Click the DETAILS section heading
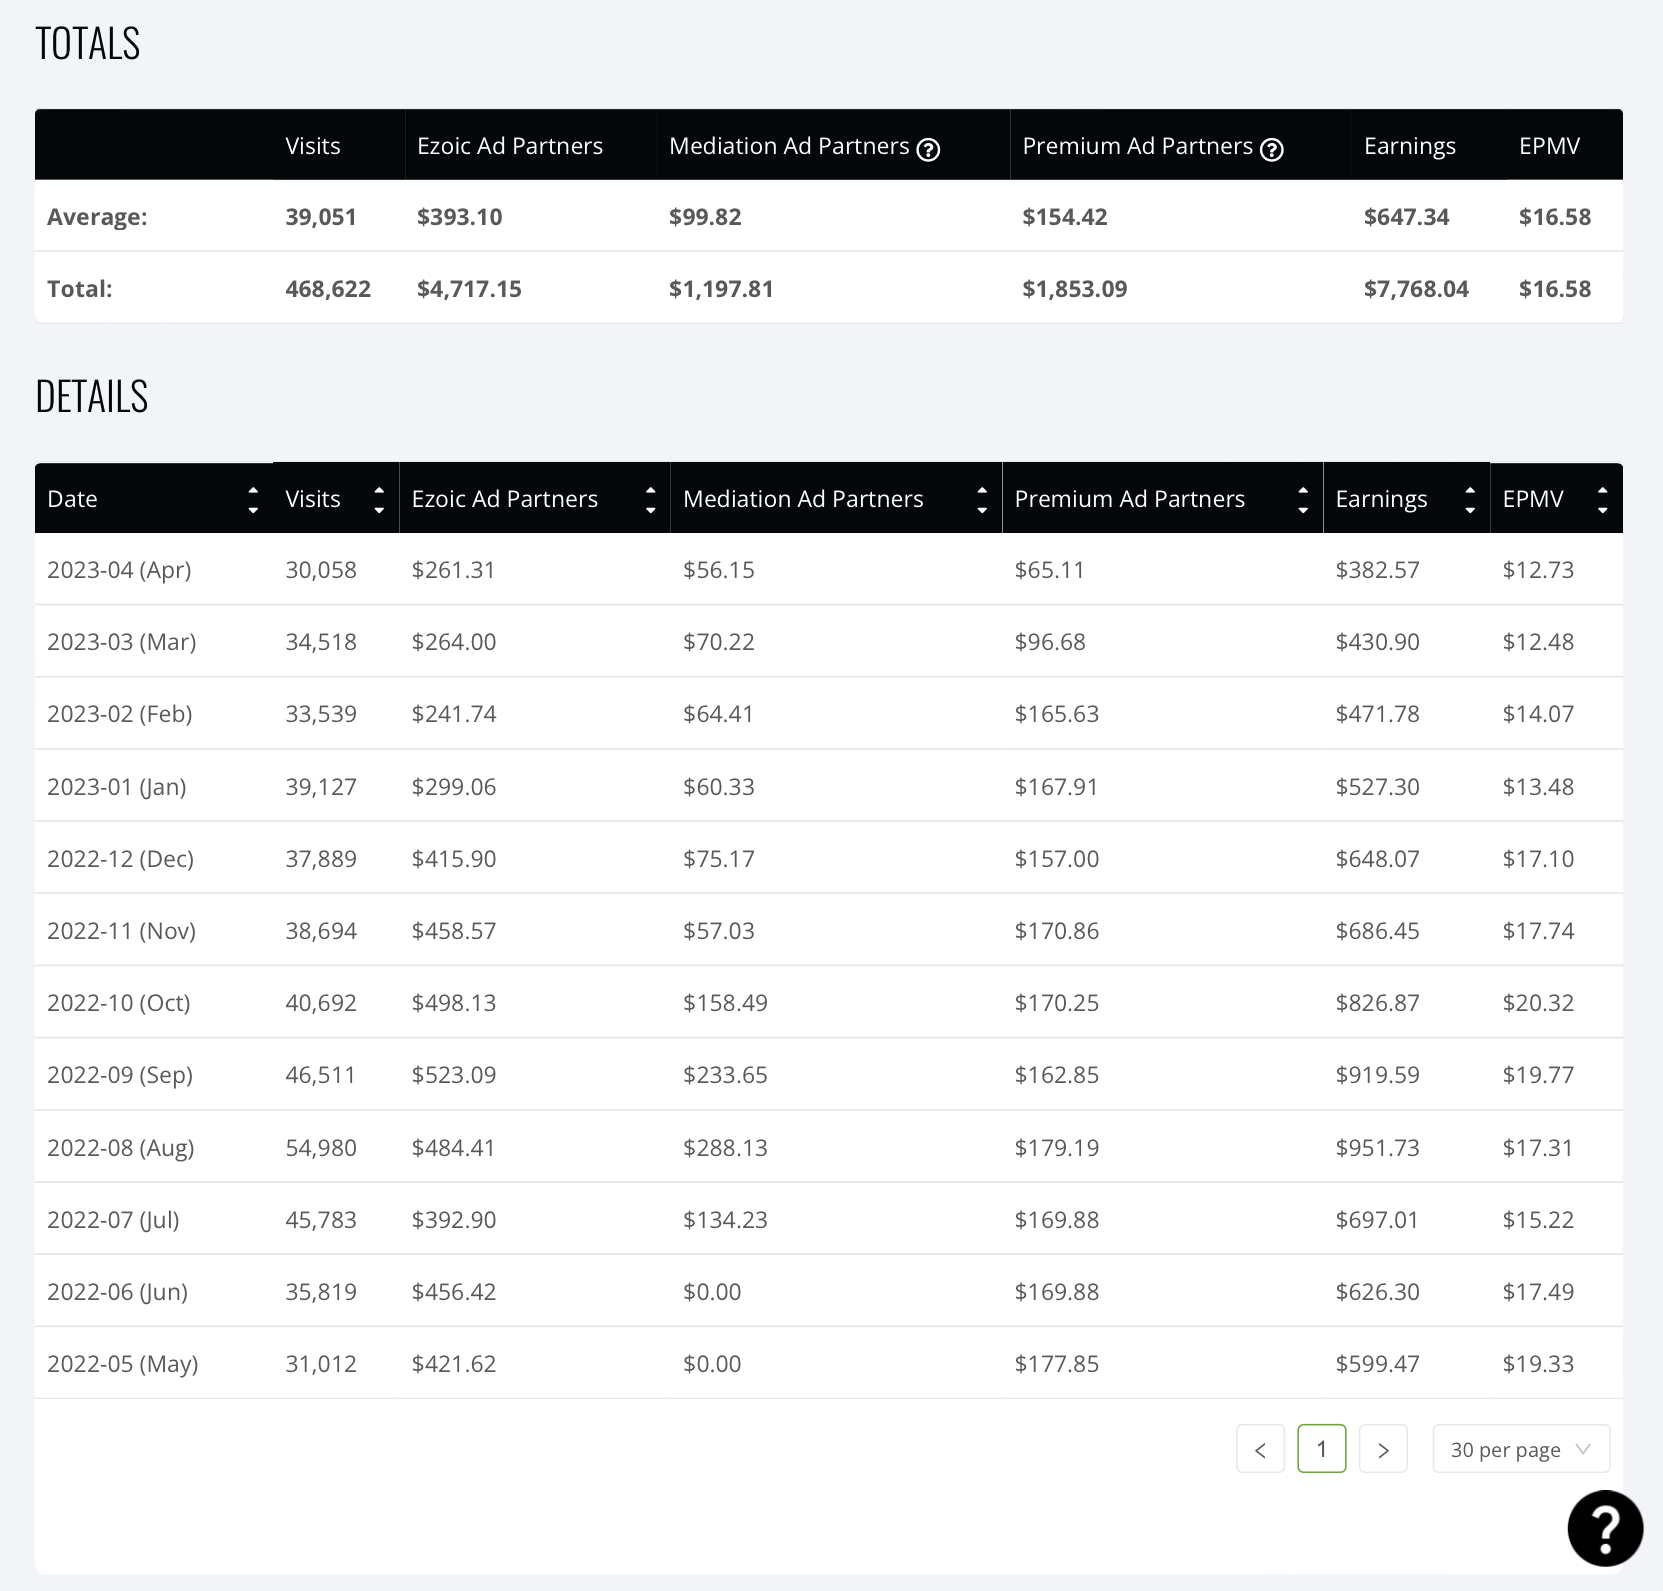The image size is (1663, 1591). (x=91, y=397)
